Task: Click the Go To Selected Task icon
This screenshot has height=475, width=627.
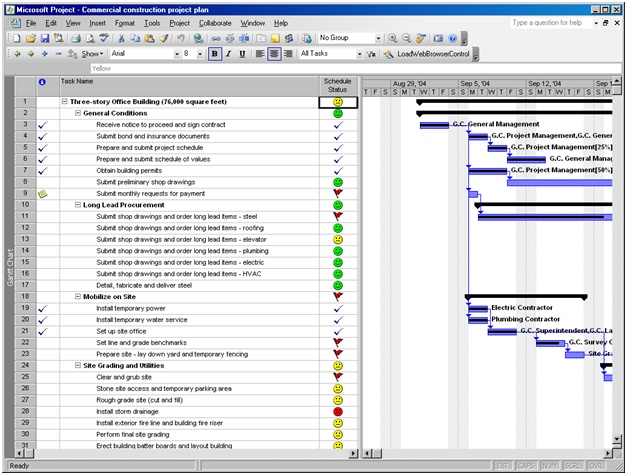Action: 421,38
